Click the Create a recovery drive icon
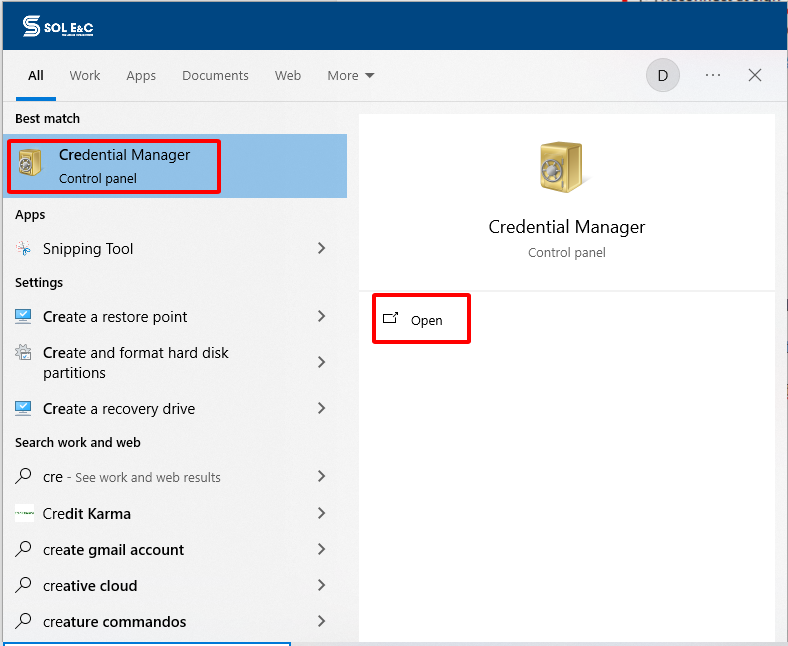 tap(24, 409)
